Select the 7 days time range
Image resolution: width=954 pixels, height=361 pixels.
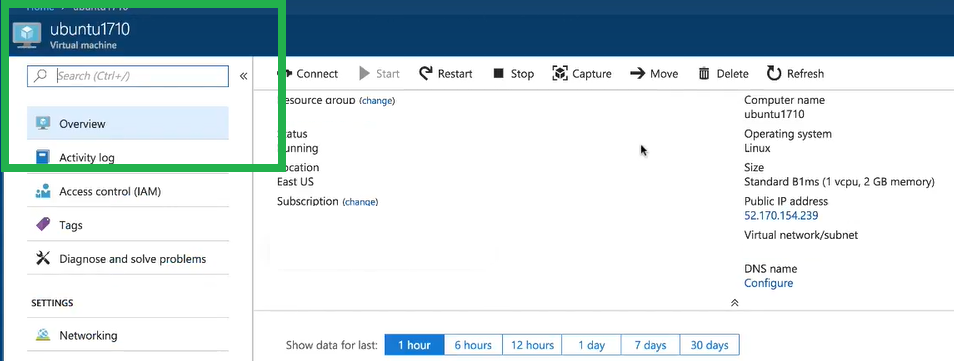650,345
